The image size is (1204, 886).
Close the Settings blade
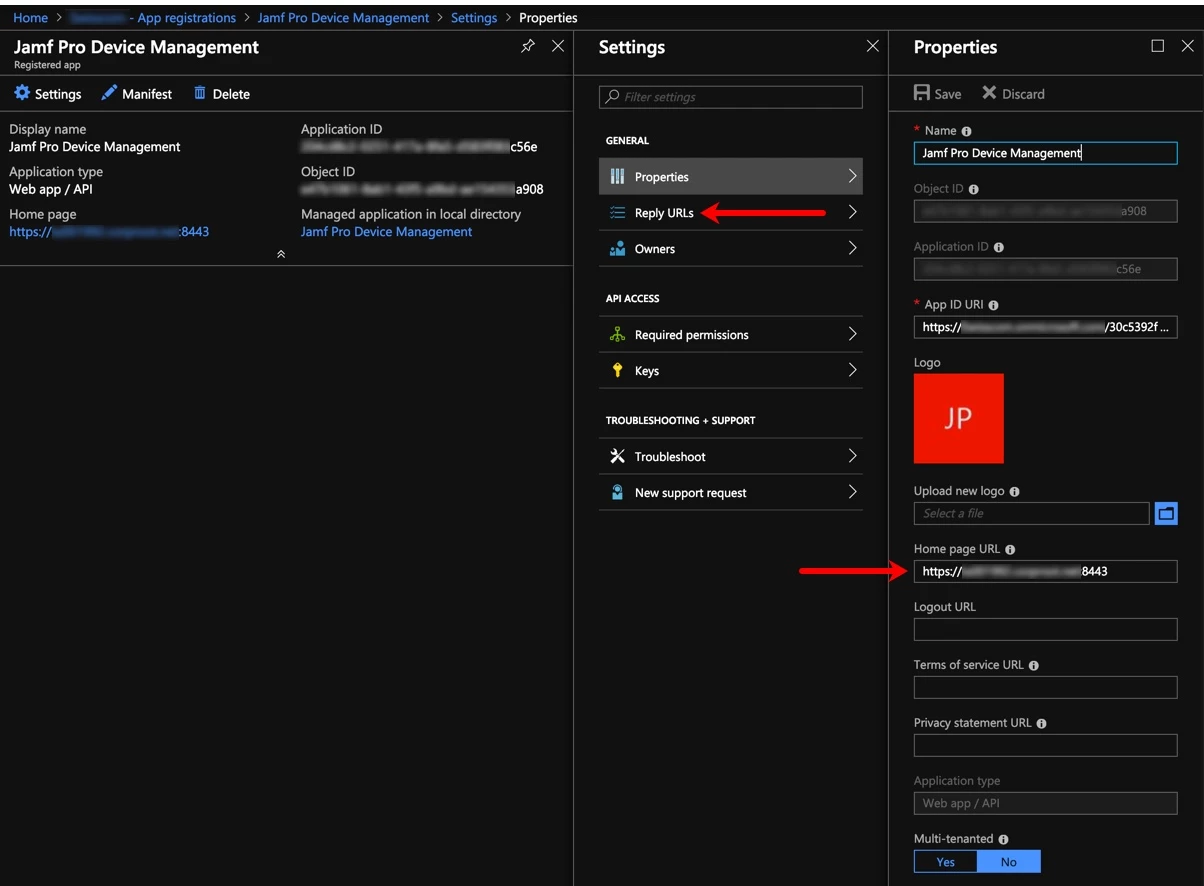873,46
